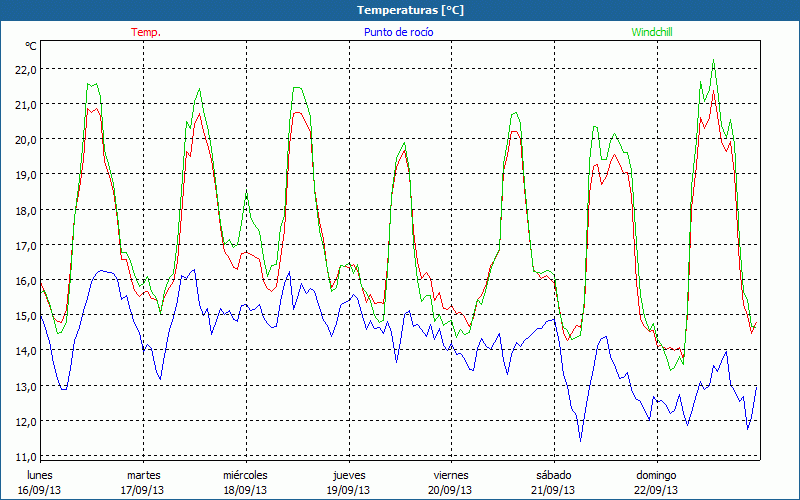Select the lunes day label
The image size is (800, 500).
[39, 475]
